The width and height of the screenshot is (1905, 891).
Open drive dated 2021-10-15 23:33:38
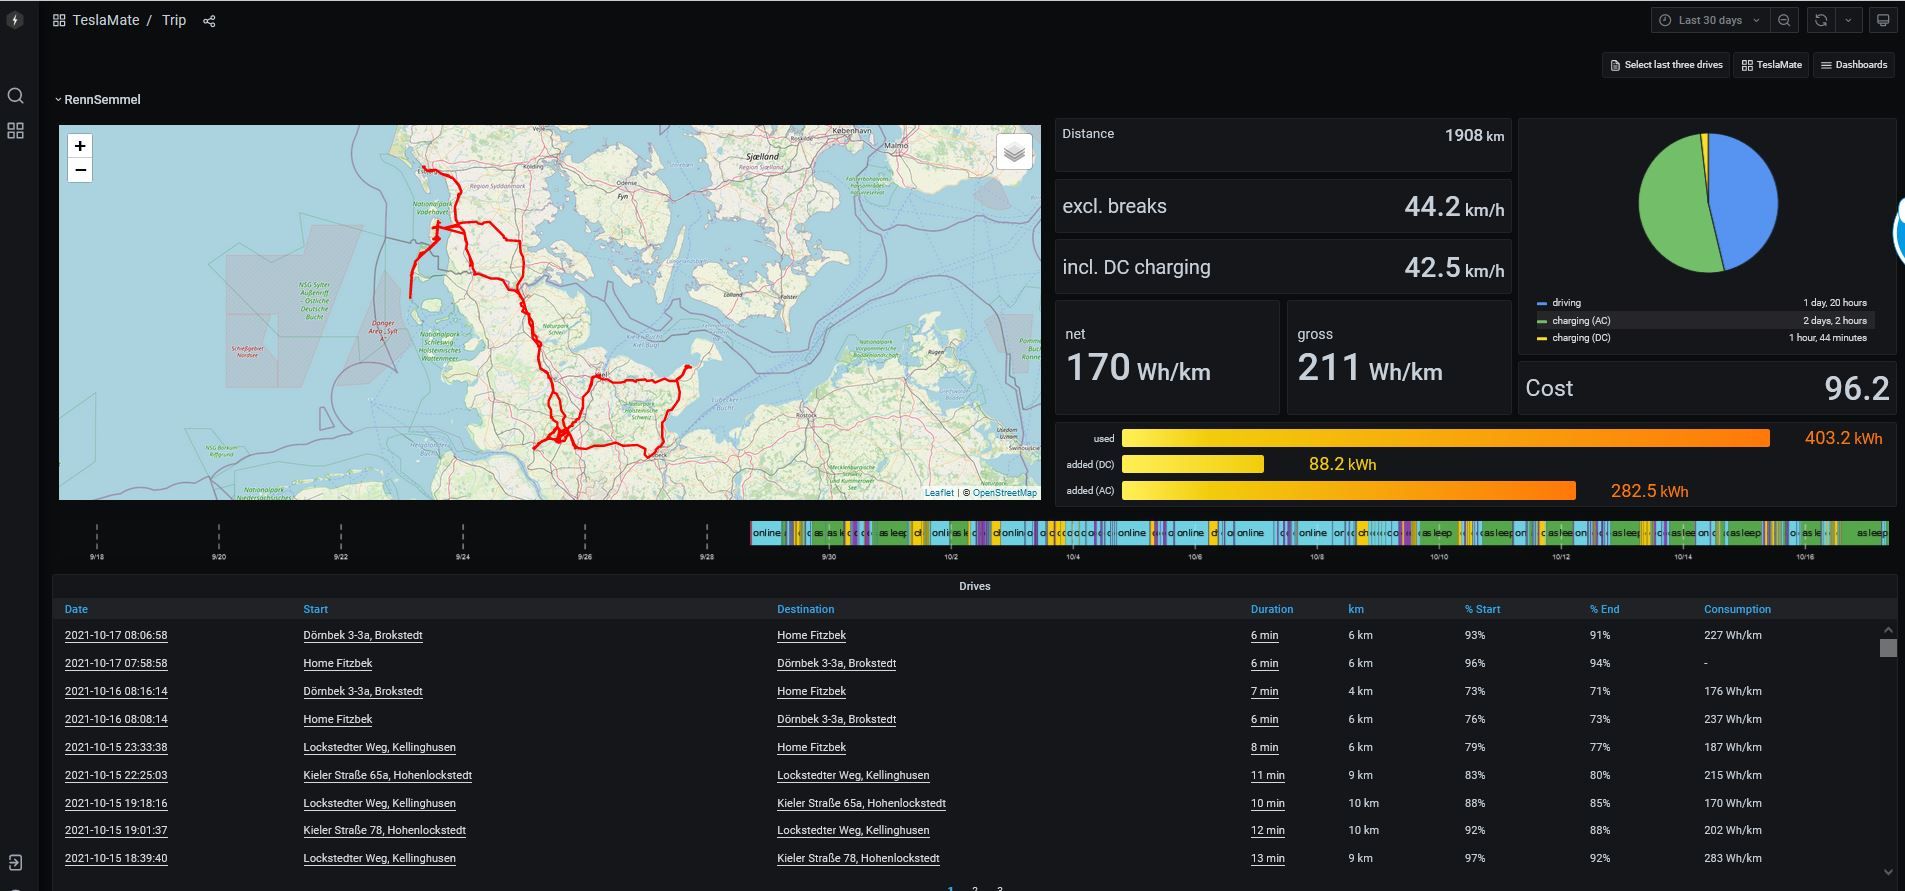[116, 748]
